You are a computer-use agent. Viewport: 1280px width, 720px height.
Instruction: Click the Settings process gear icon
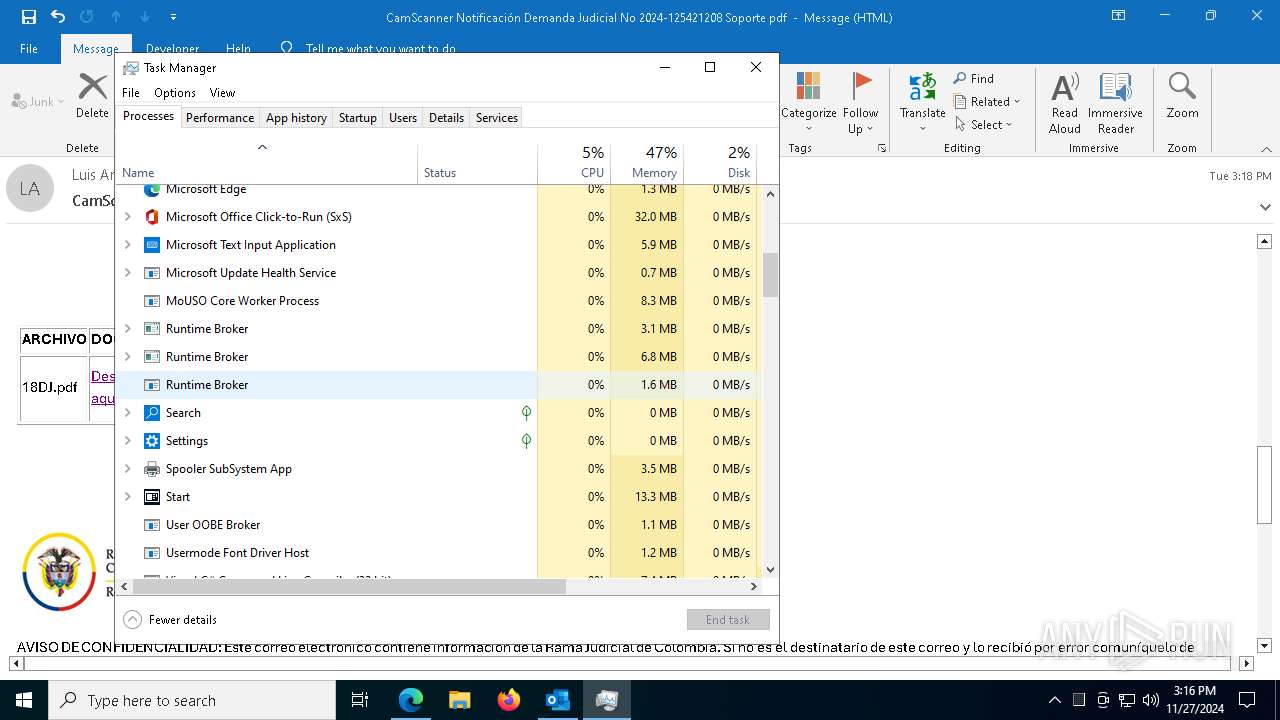coord(152,441)
